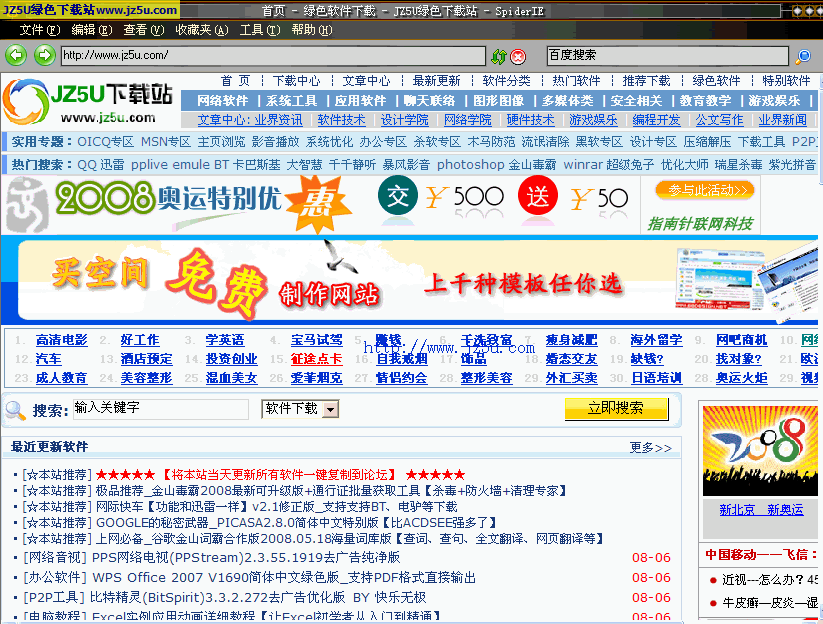This screenshot has width=823, height=624.
Task: Open the 编辑(E) menu
Action: 92,30
